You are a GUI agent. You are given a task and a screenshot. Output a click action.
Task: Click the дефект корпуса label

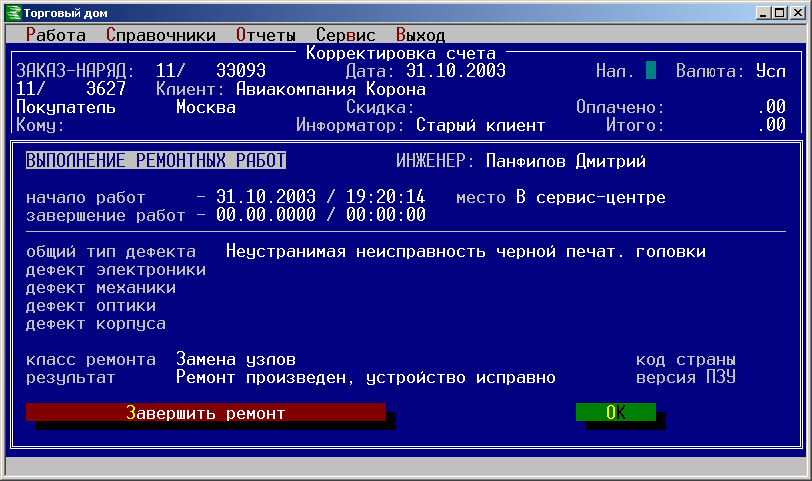point(96,324)
